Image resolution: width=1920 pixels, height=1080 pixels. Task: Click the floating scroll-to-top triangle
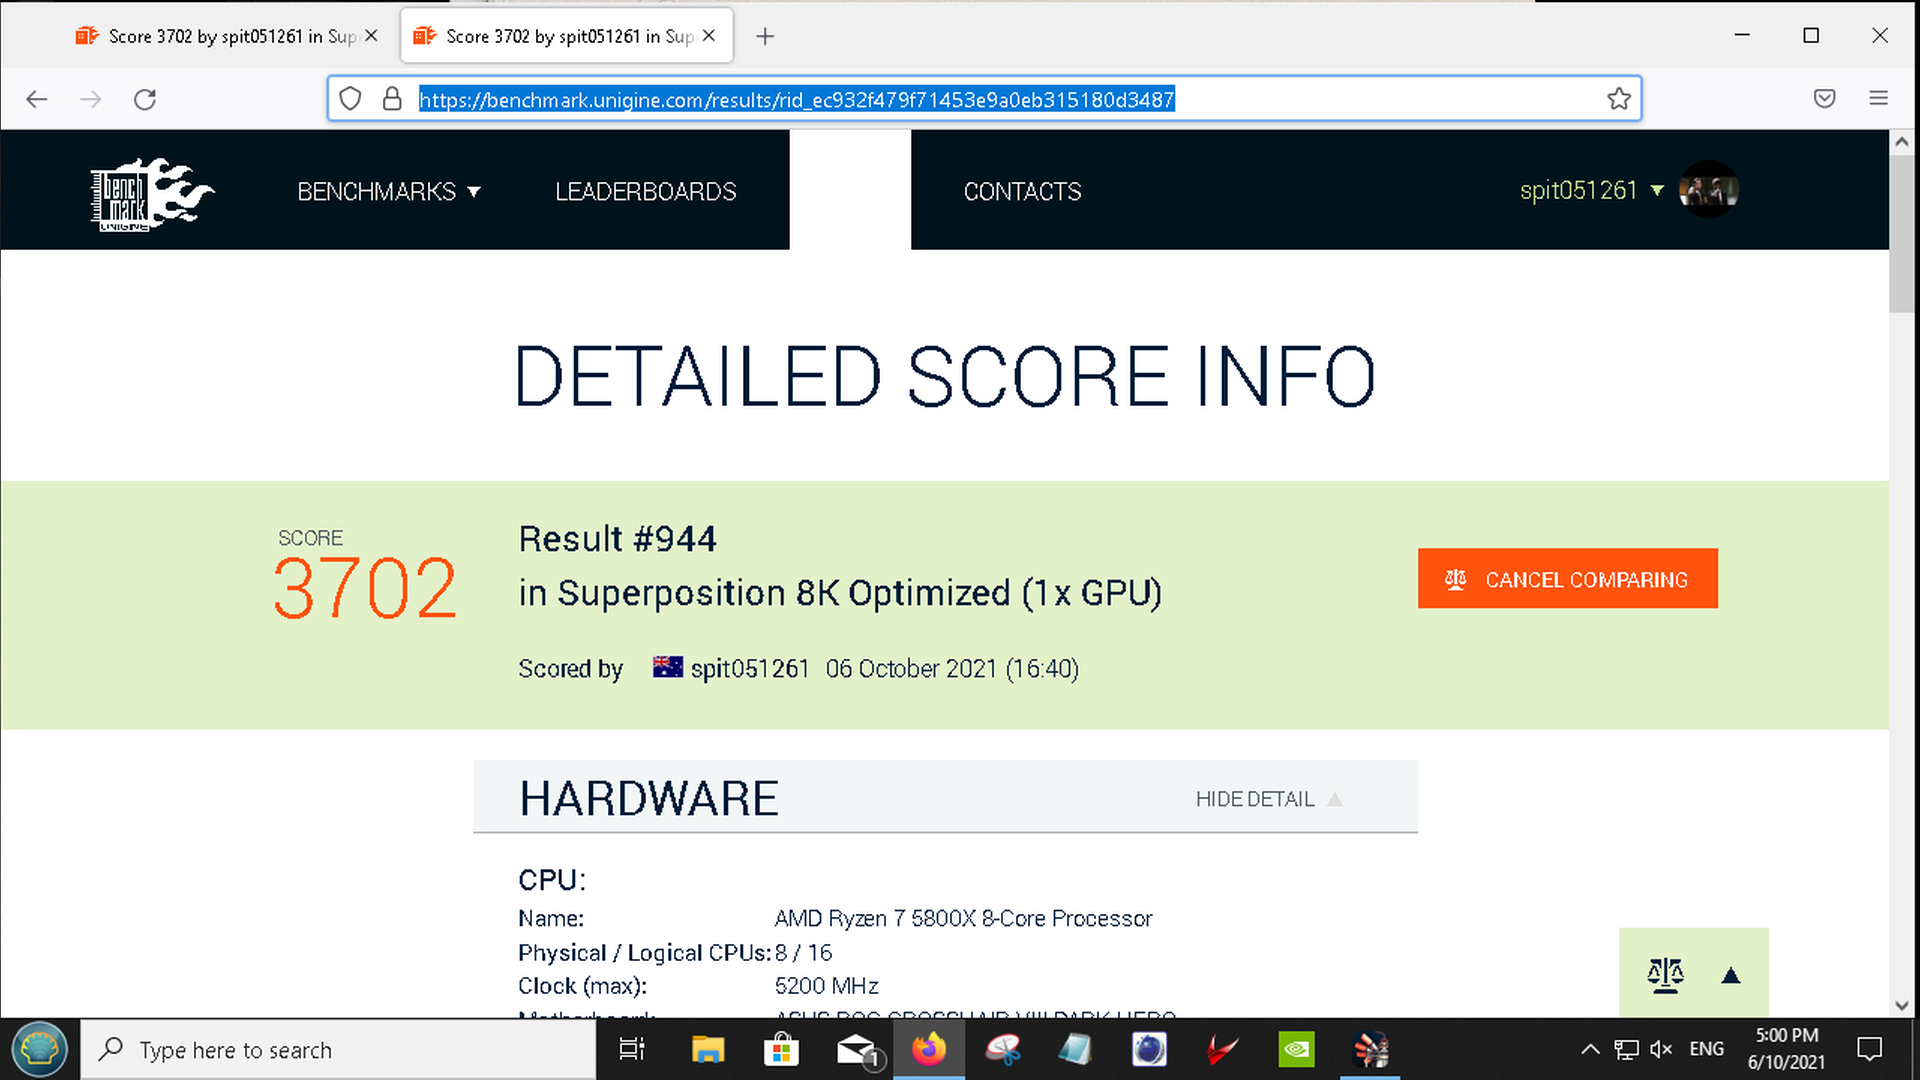(x=1731, y=976)
